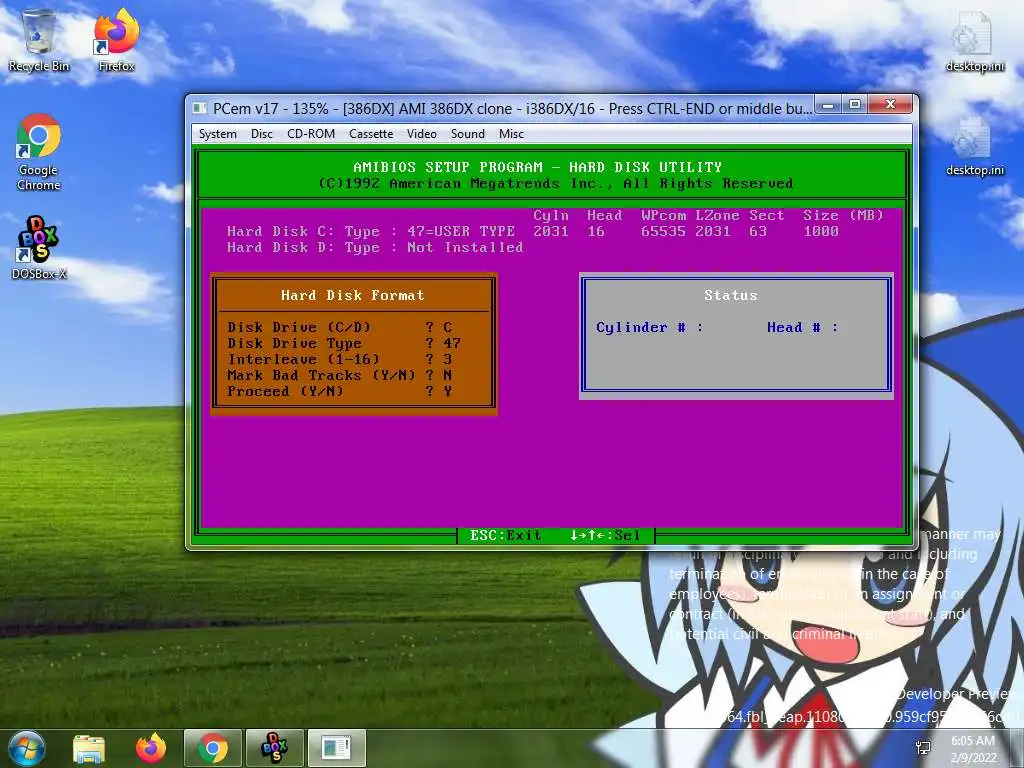Click the 'Interleave (1-16)' row
This screenshot has width=1024, height=768.
[340, 359]
